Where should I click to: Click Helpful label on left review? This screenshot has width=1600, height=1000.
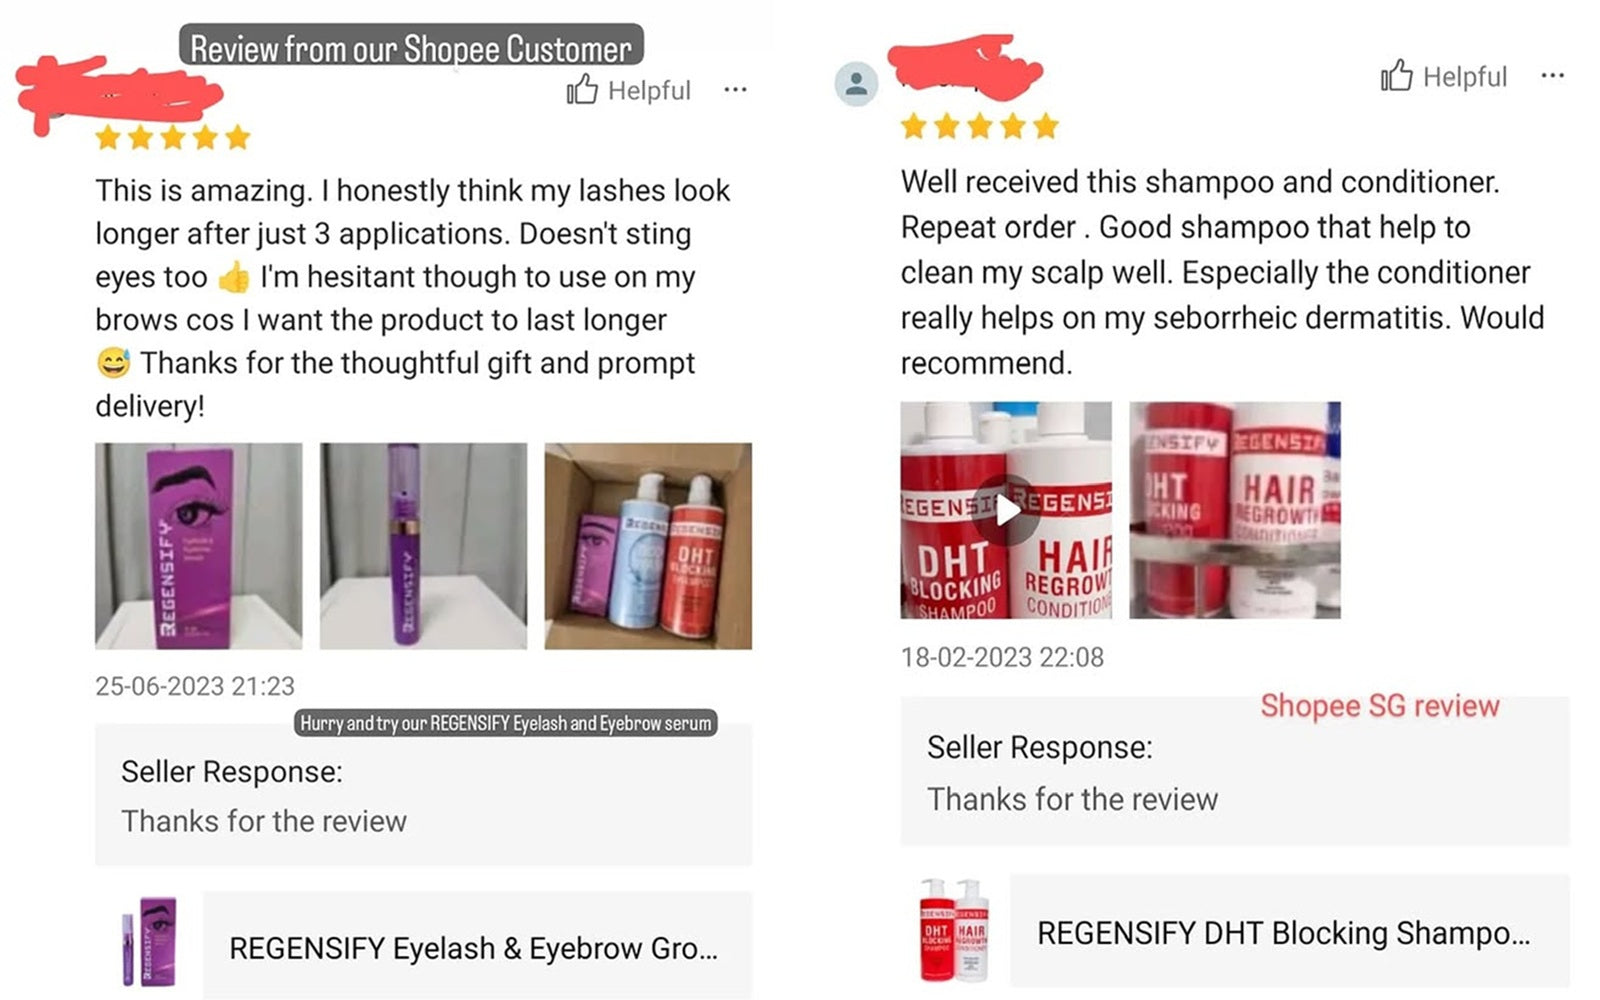click(649, 91)
